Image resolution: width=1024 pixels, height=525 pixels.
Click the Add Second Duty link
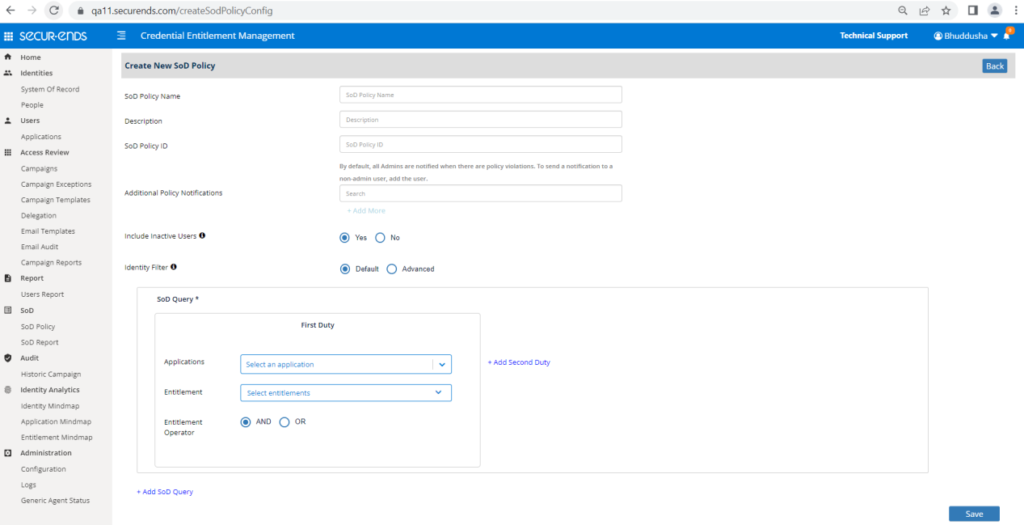pyautogui.click(x=519, y=362)
